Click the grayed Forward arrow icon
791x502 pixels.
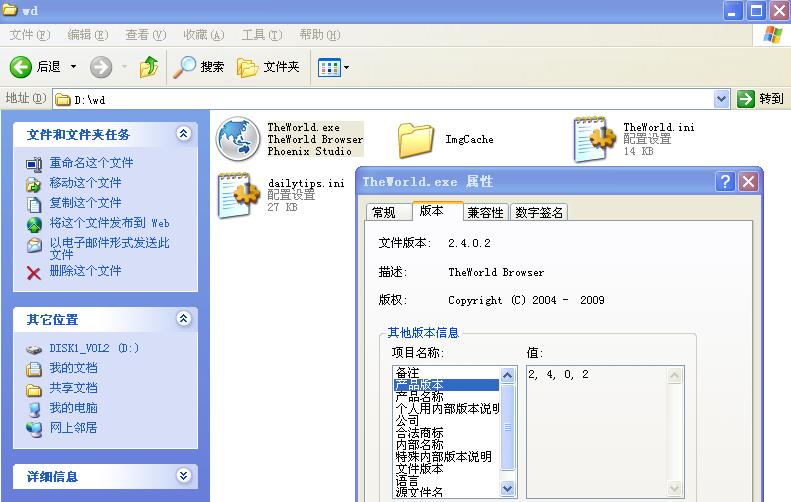click(x=101, y=67)
